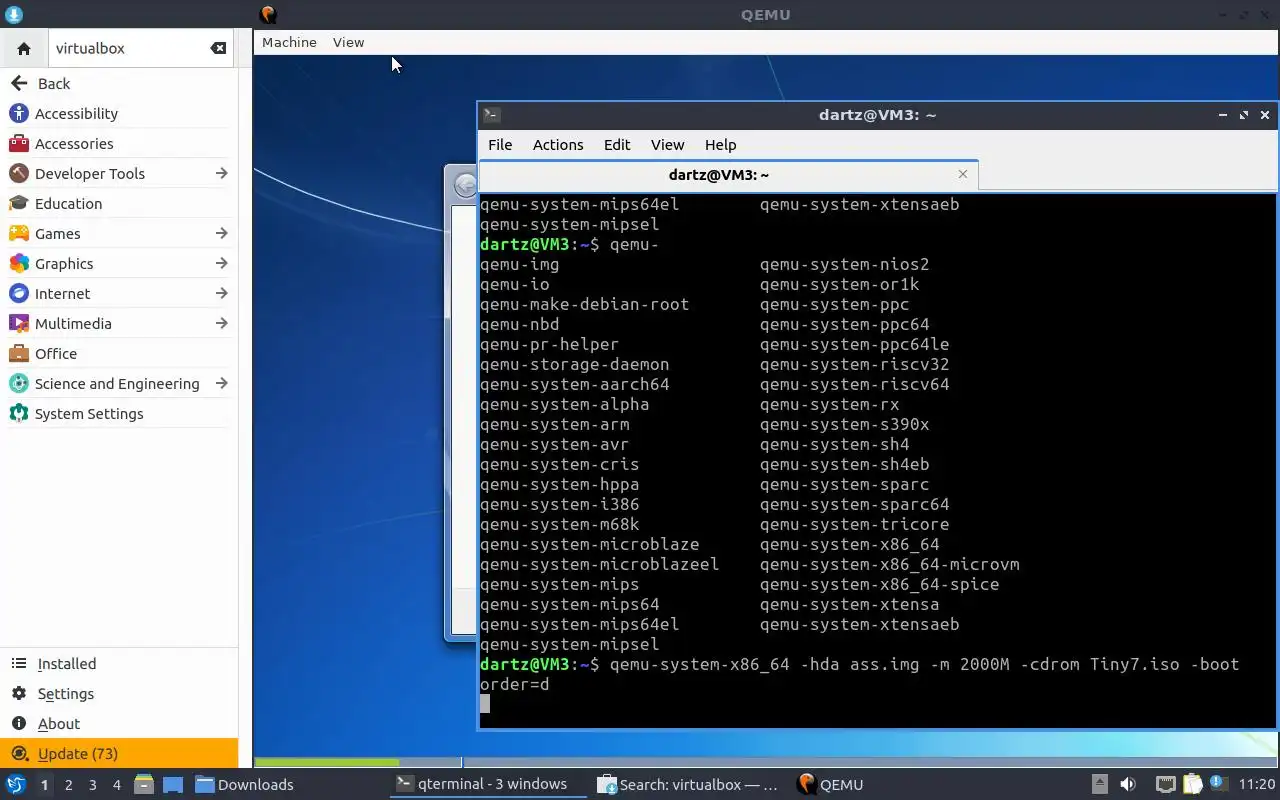The height and width of the screenshot is (800, 1280).
Task: Open the About entry in sidebar
Action: click(x=119, y=723)
